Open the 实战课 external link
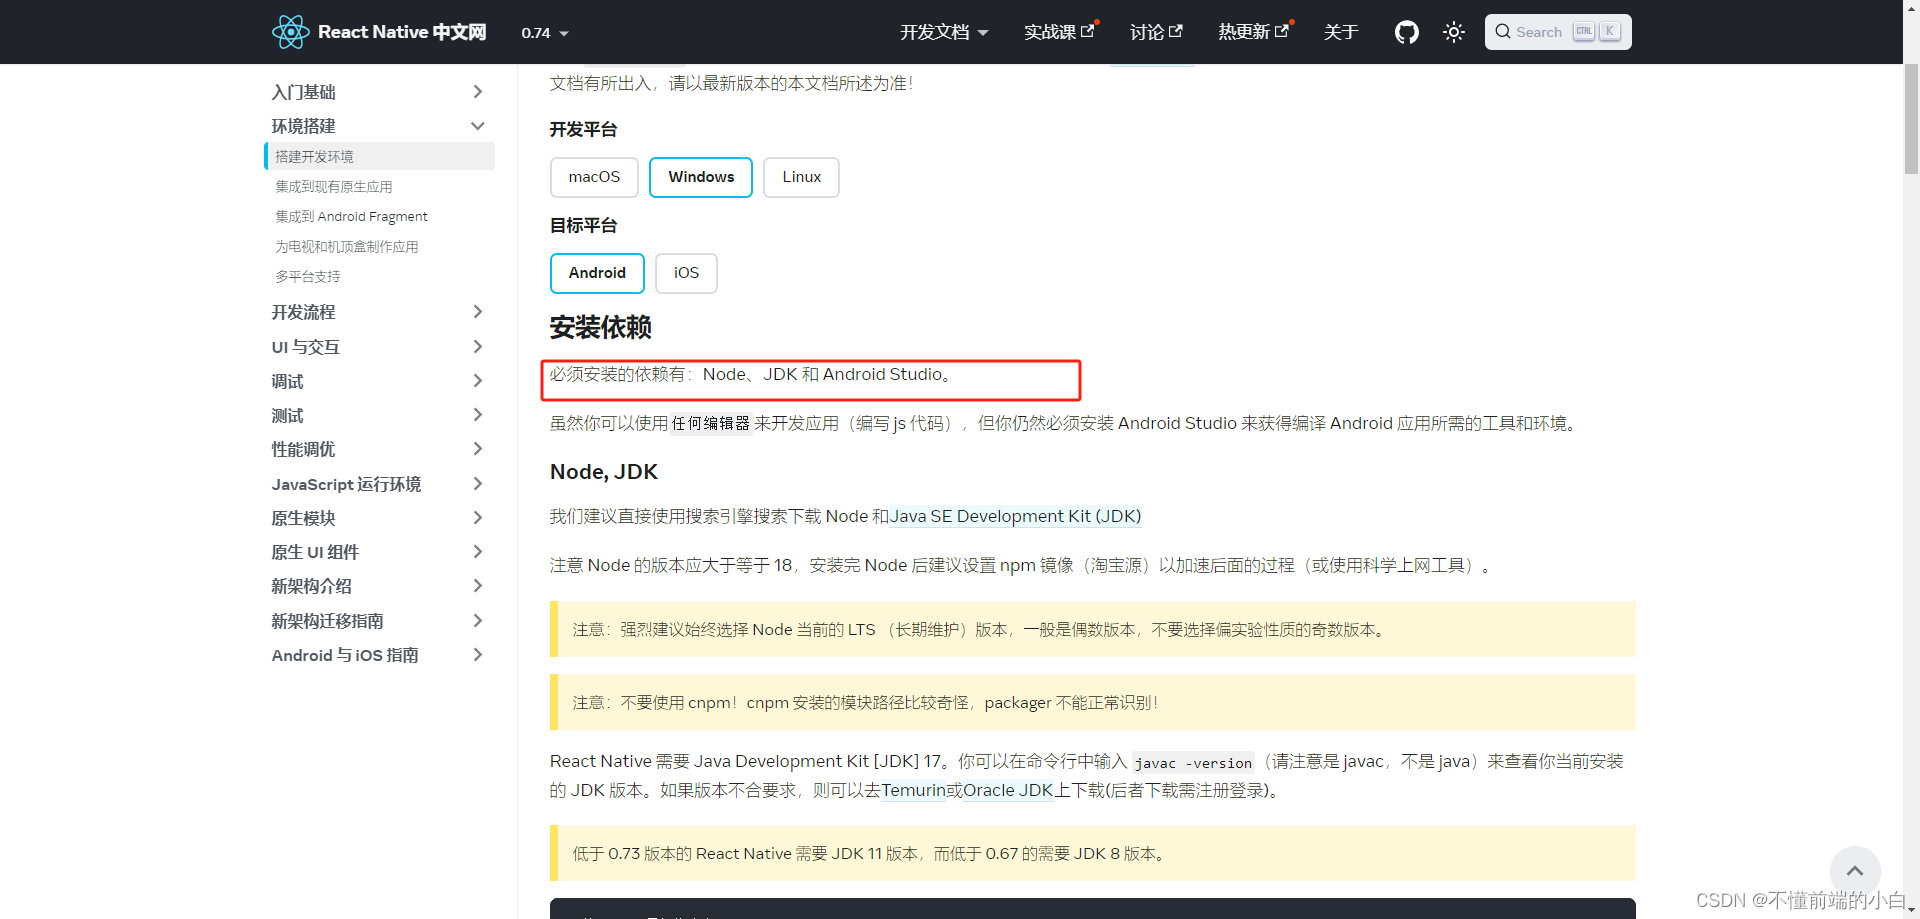Image resolution: width=1920 pixels, height=919 pixels. pyautogui.click(x=1059, y=32)
